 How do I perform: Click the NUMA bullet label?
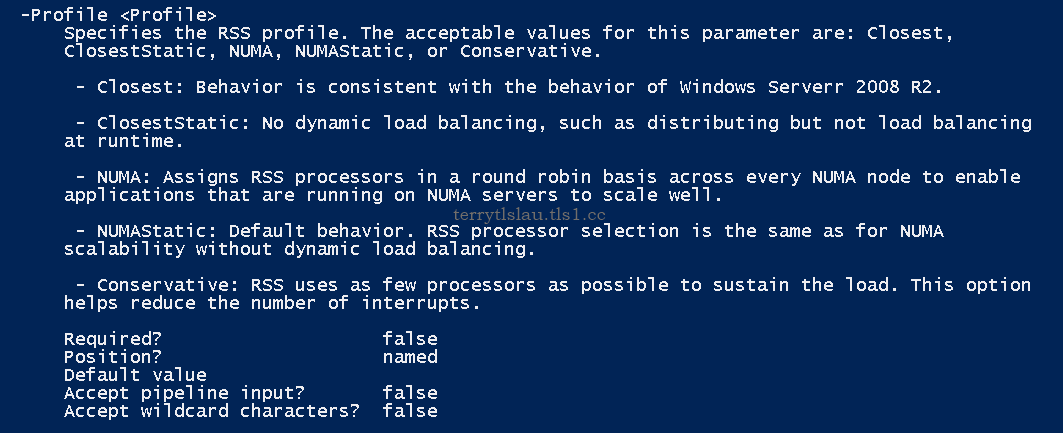coord(118,177)
